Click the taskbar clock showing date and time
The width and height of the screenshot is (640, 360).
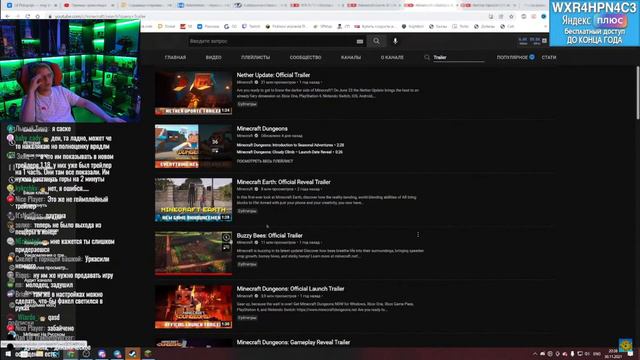pos(613,354)
